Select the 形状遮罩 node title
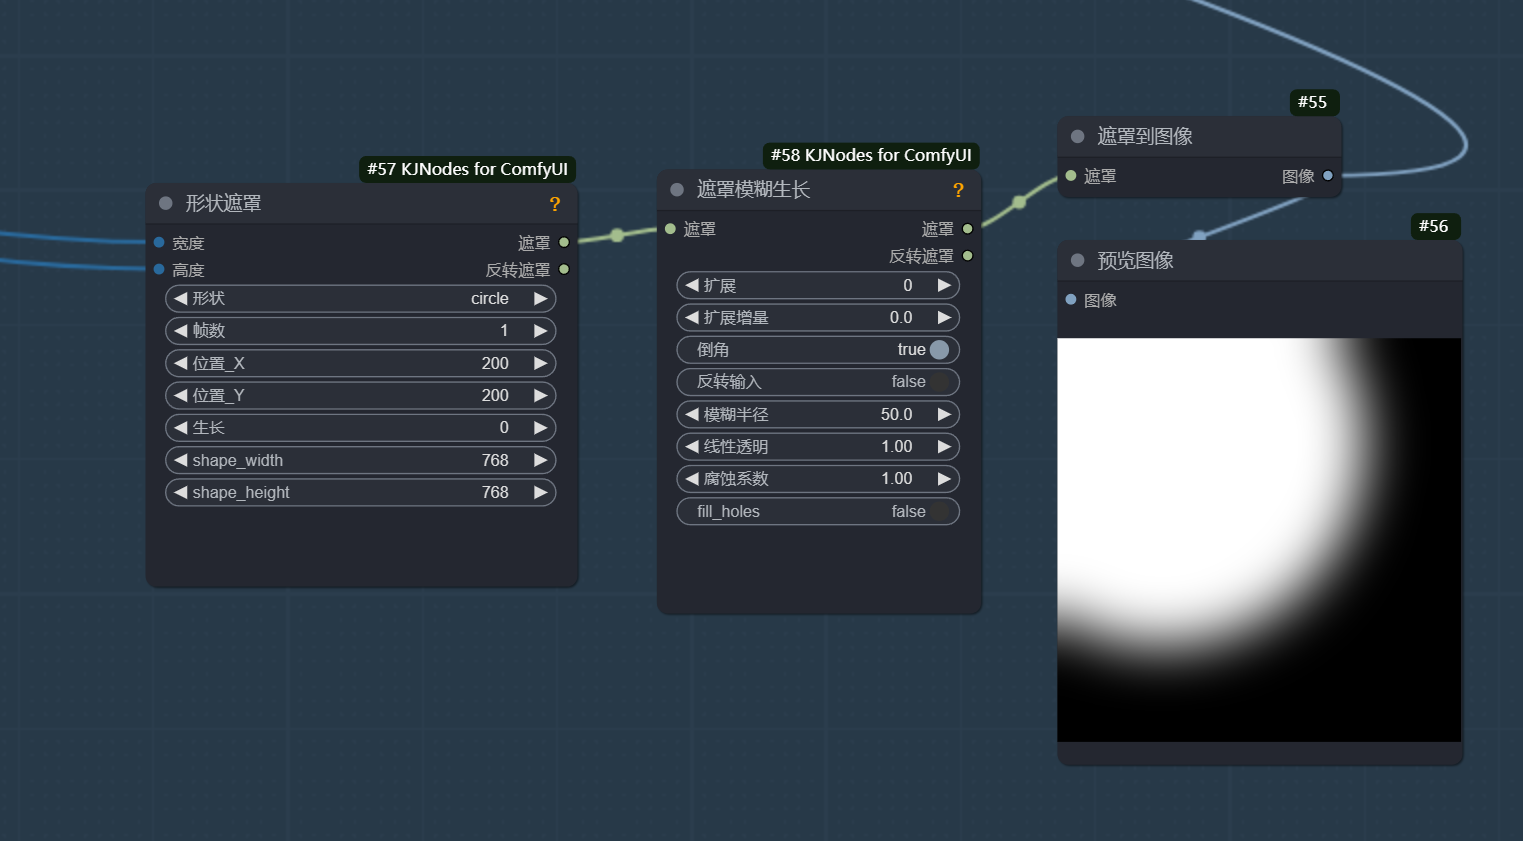Viewport: 1523px width, 841px height. [x=223, y=203]
